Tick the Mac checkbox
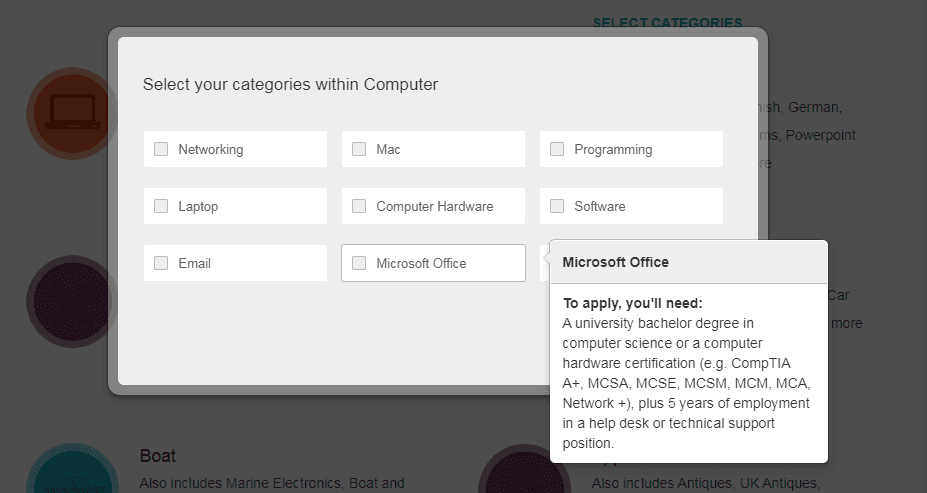Screen dimensions: 927x493 tap(359, 149)
